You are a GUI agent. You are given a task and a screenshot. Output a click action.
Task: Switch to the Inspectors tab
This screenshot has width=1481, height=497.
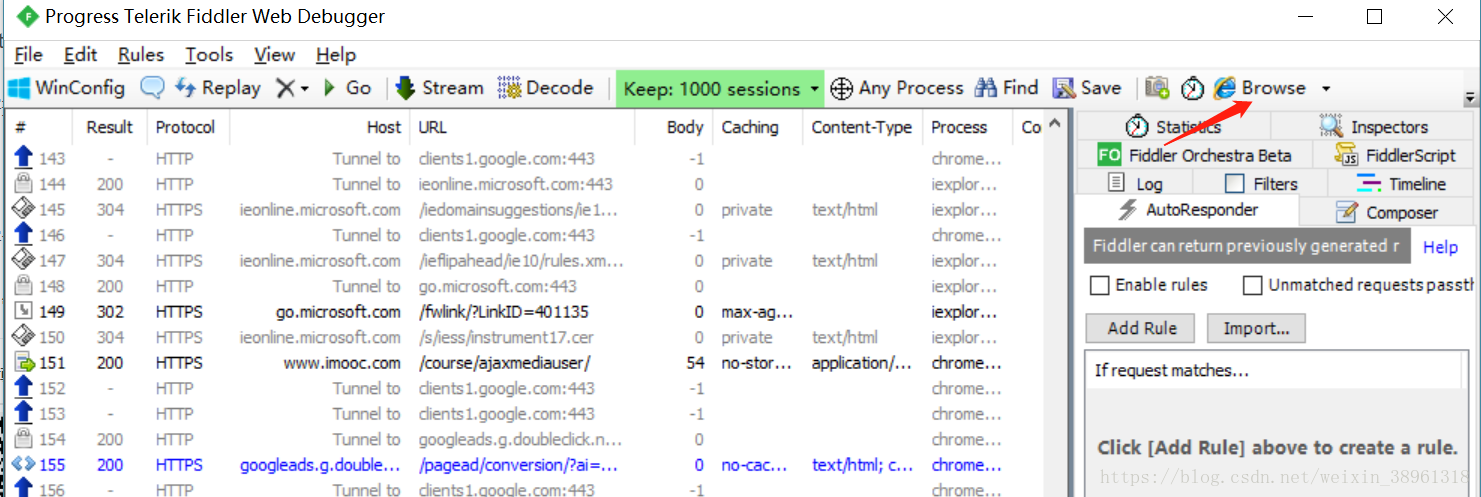coord(1374,127)
